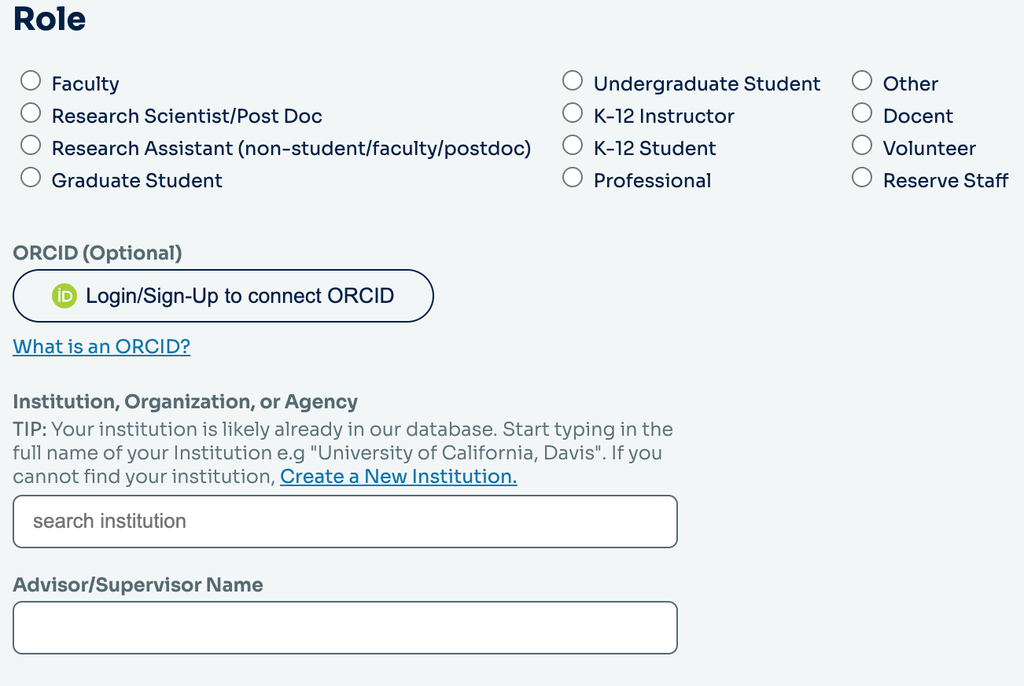
Task: Pick Professional as your role
Action: click(x=573, y=177)
